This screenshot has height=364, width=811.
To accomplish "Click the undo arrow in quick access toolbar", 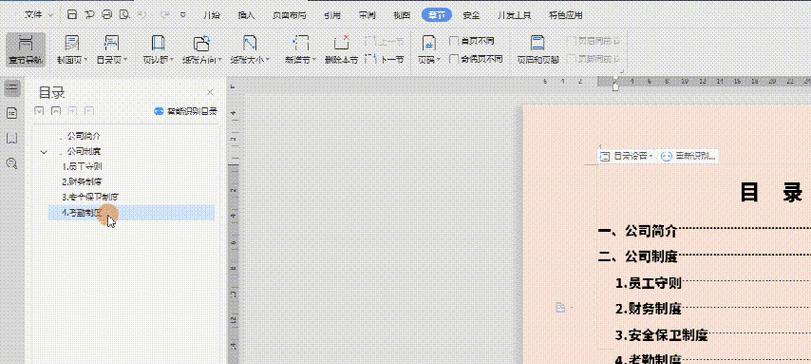I will [x=142, y=15].
